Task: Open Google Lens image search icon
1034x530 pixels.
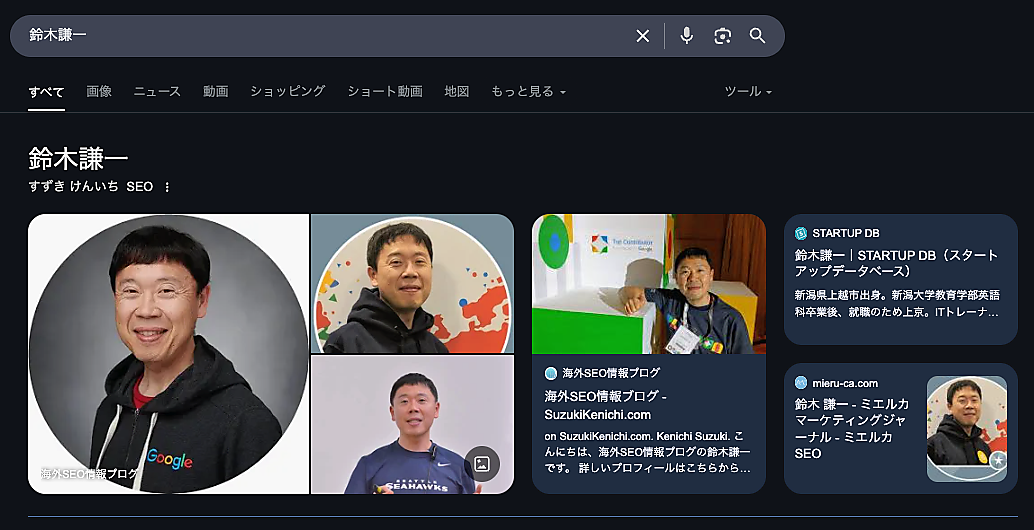Action: 723,36
